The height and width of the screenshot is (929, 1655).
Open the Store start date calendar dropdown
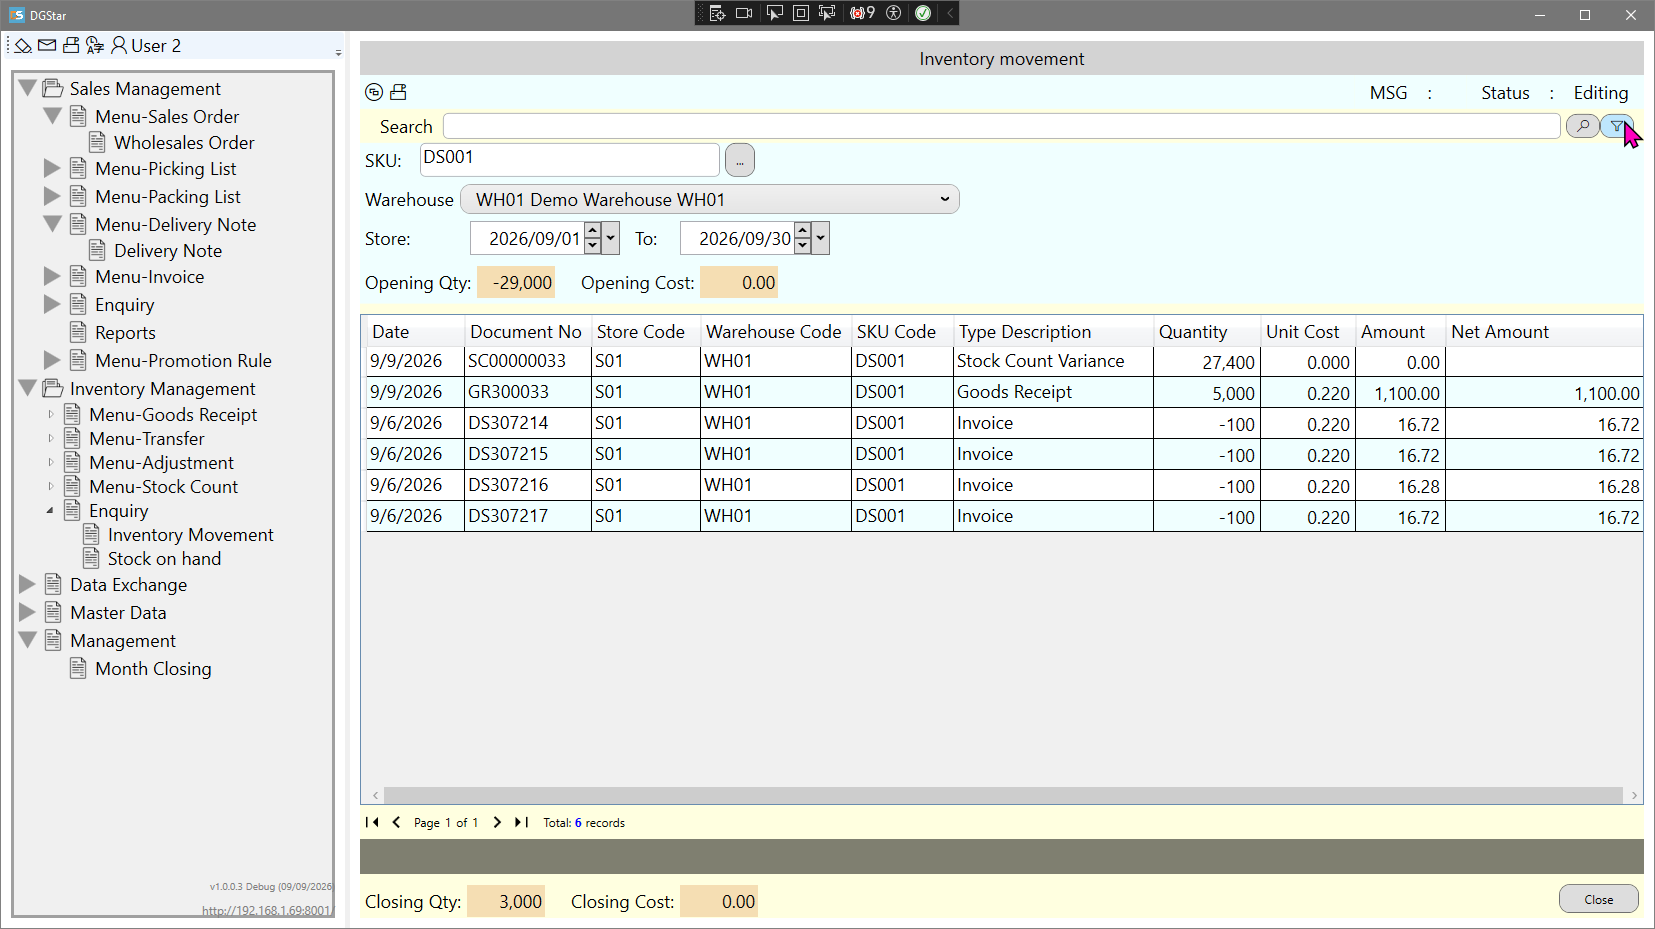[611, 239]
